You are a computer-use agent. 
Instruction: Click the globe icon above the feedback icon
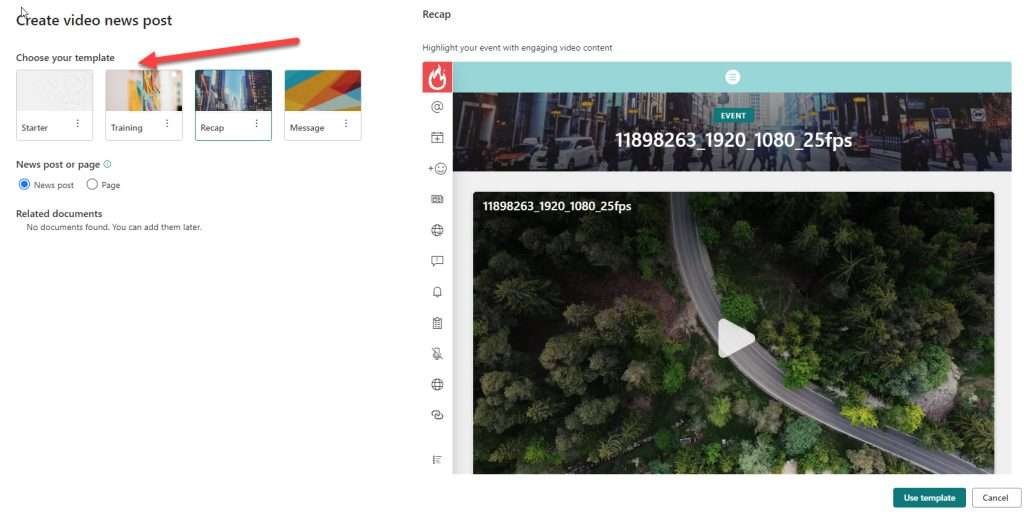click(x=438, y=230)
